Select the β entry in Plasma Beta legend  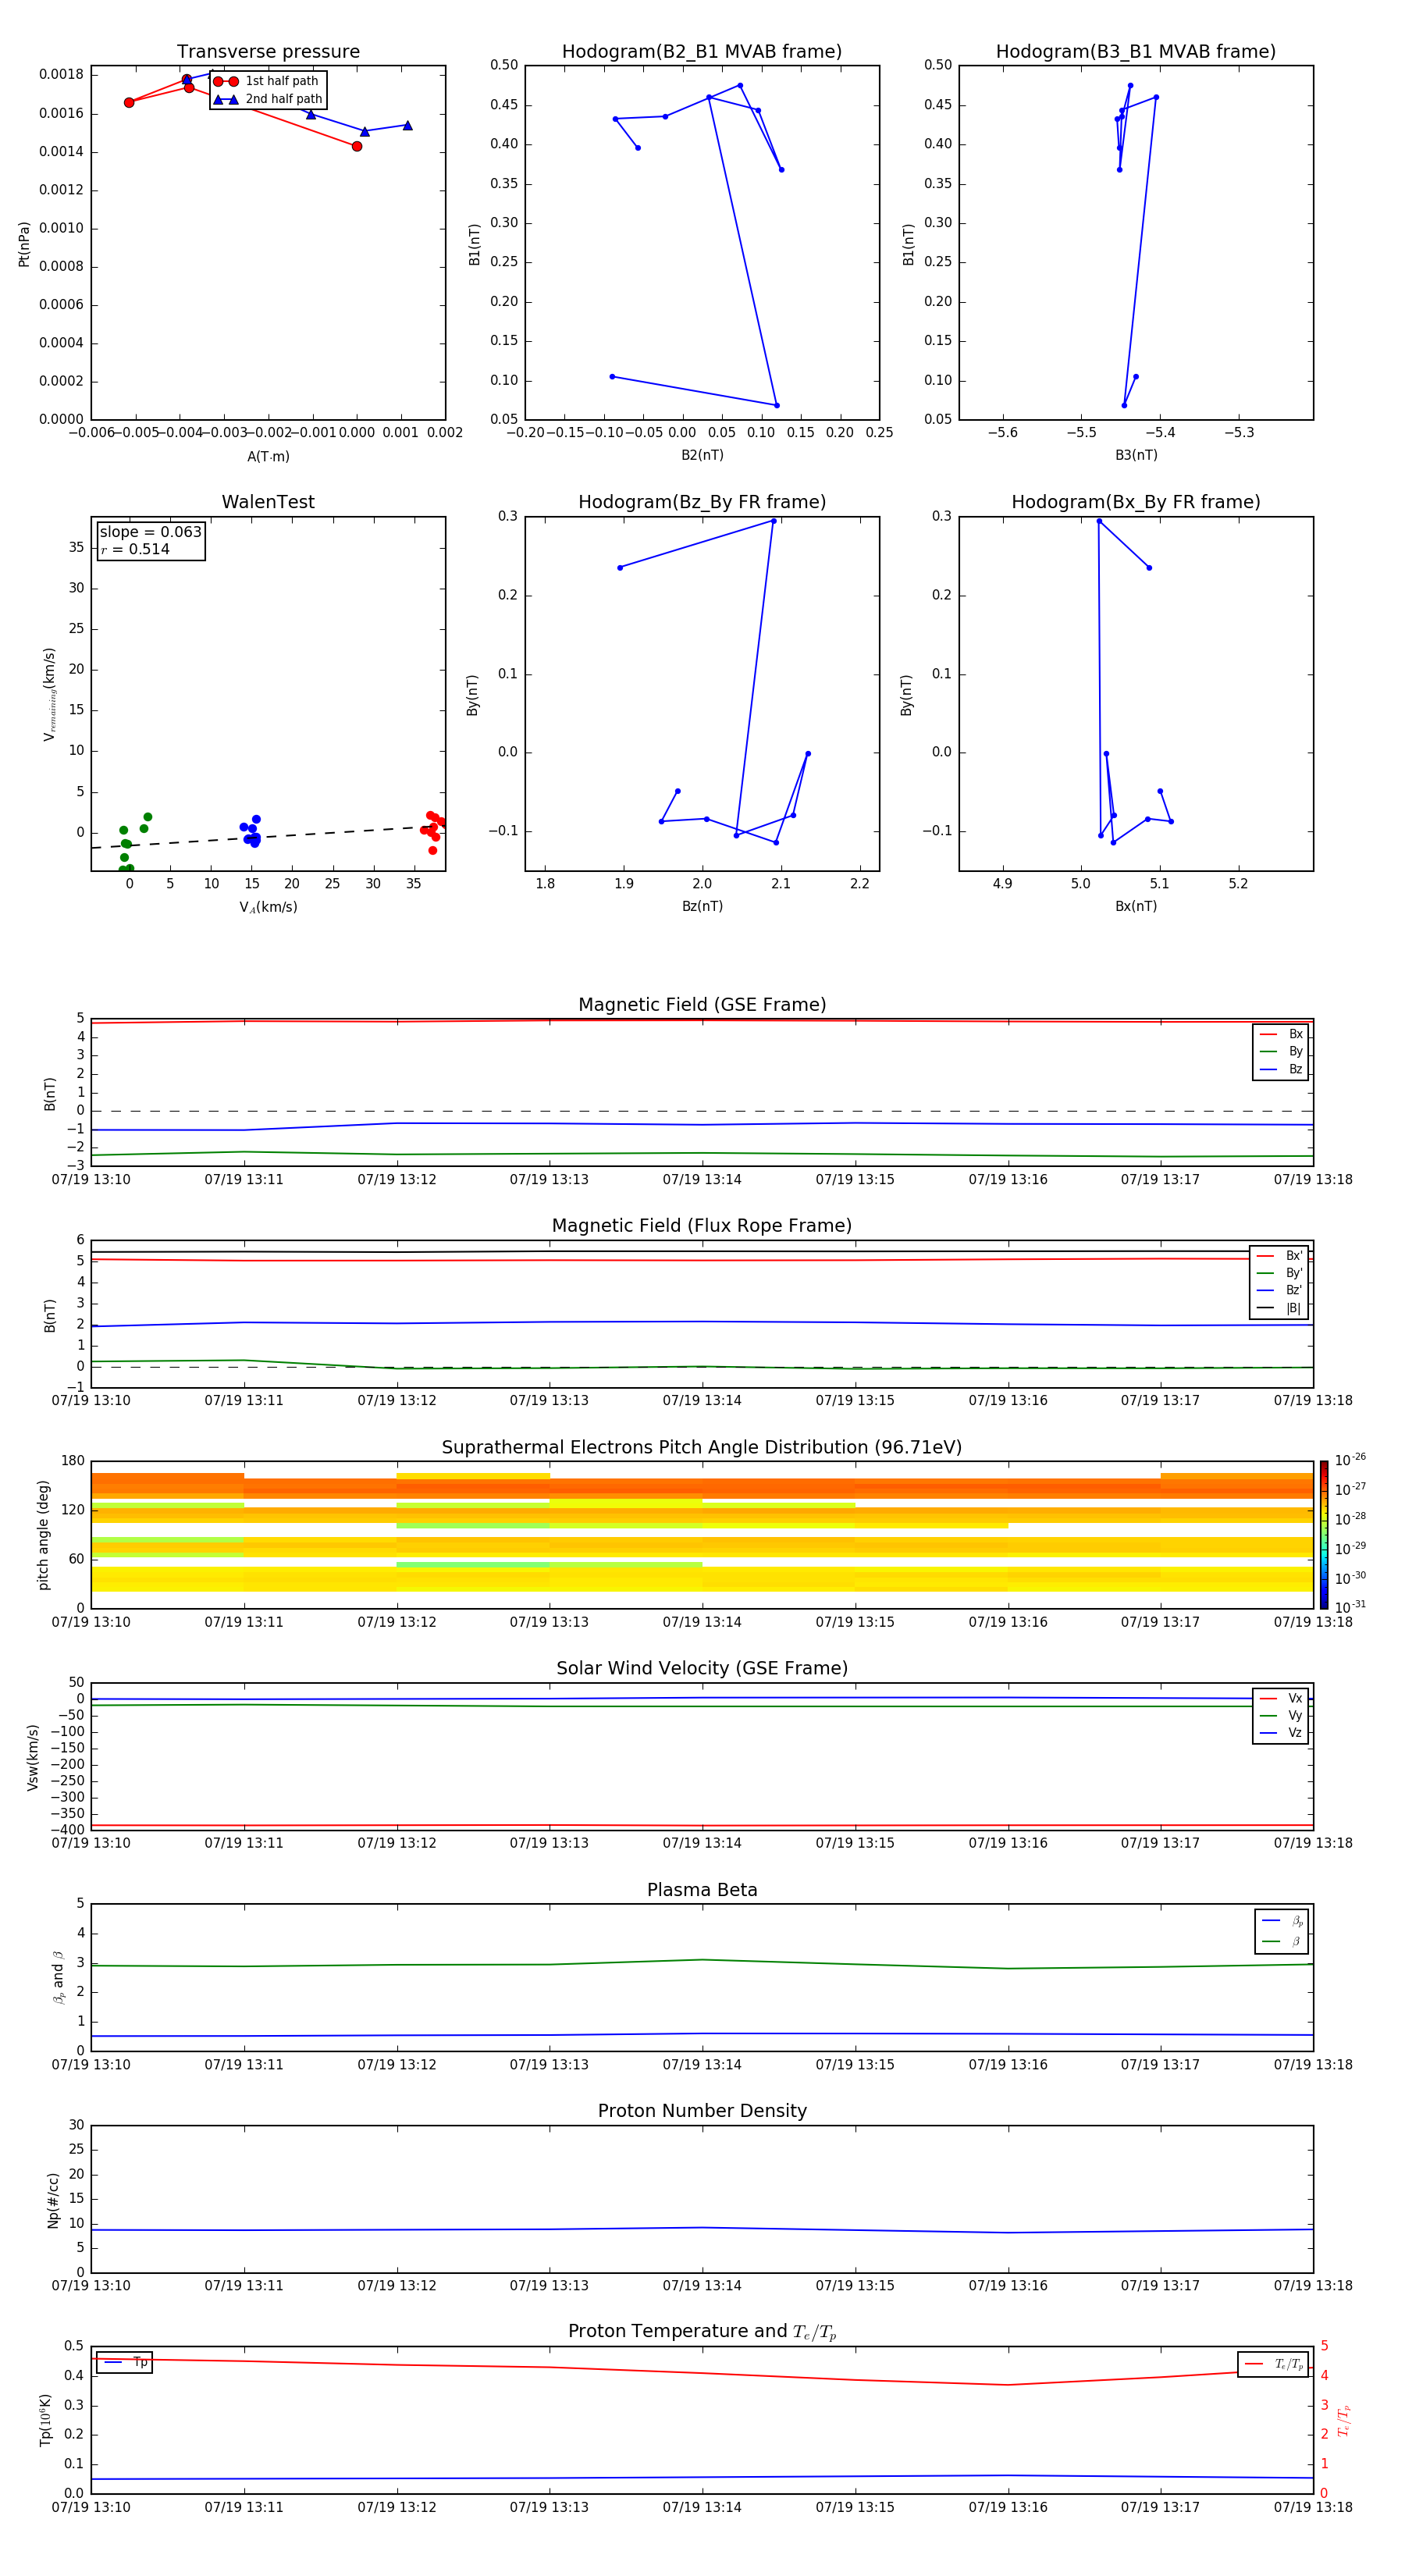1282,1941
